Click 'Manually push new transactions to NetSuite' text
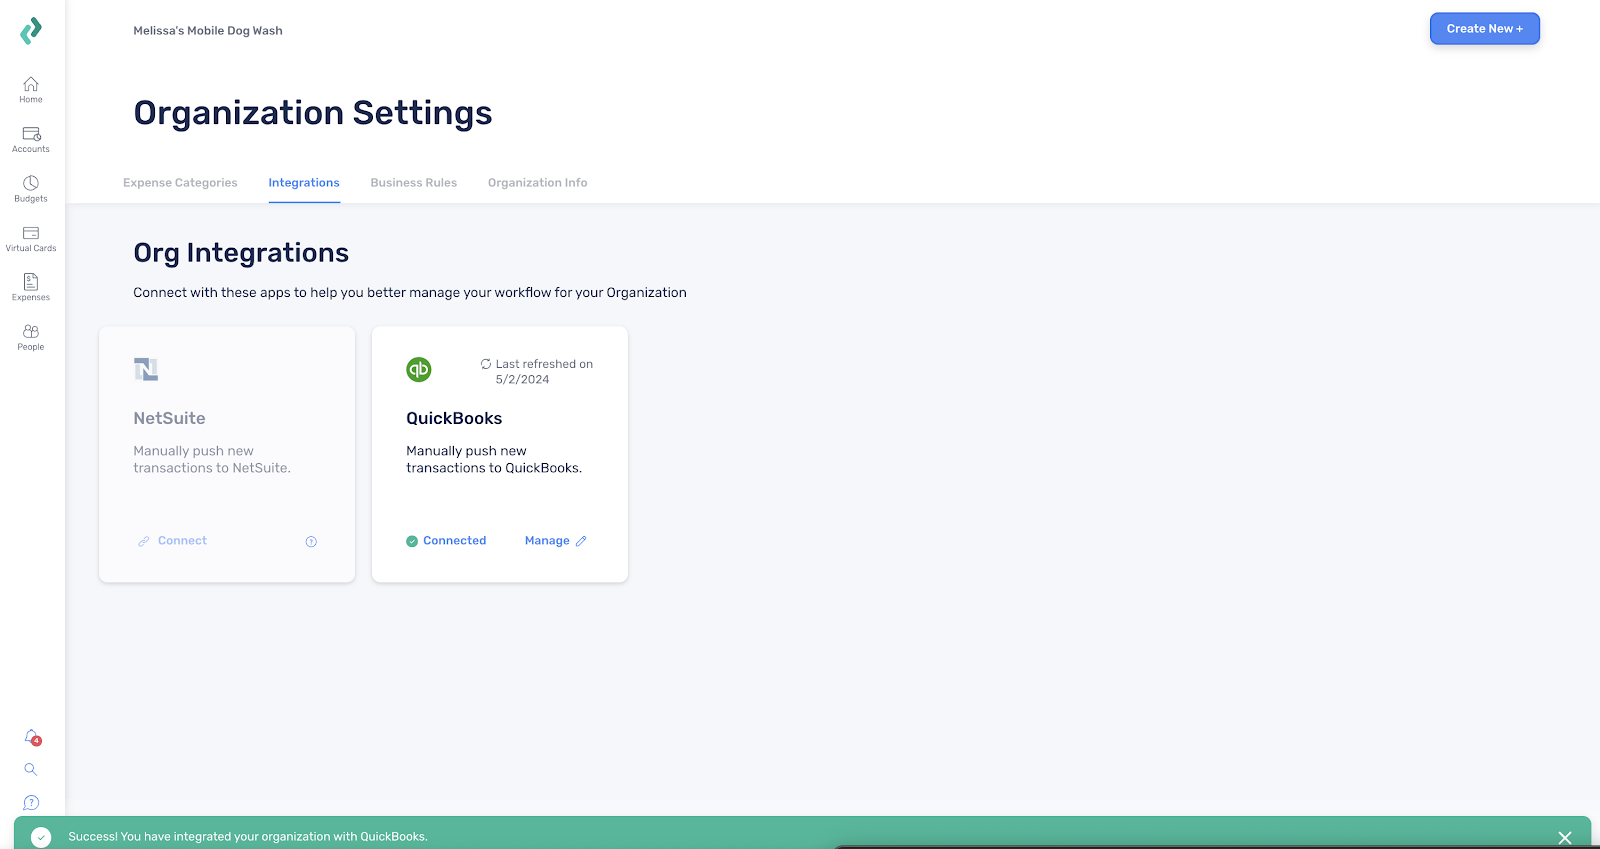The image size is (1600, 849). [212, 460]
